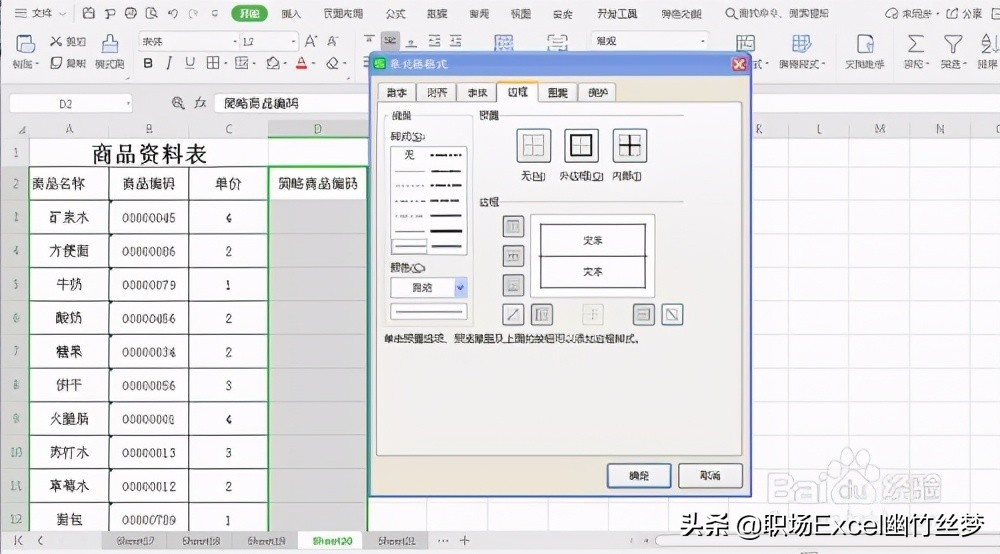Select the No Border preset in dialog

click(533, 145)
